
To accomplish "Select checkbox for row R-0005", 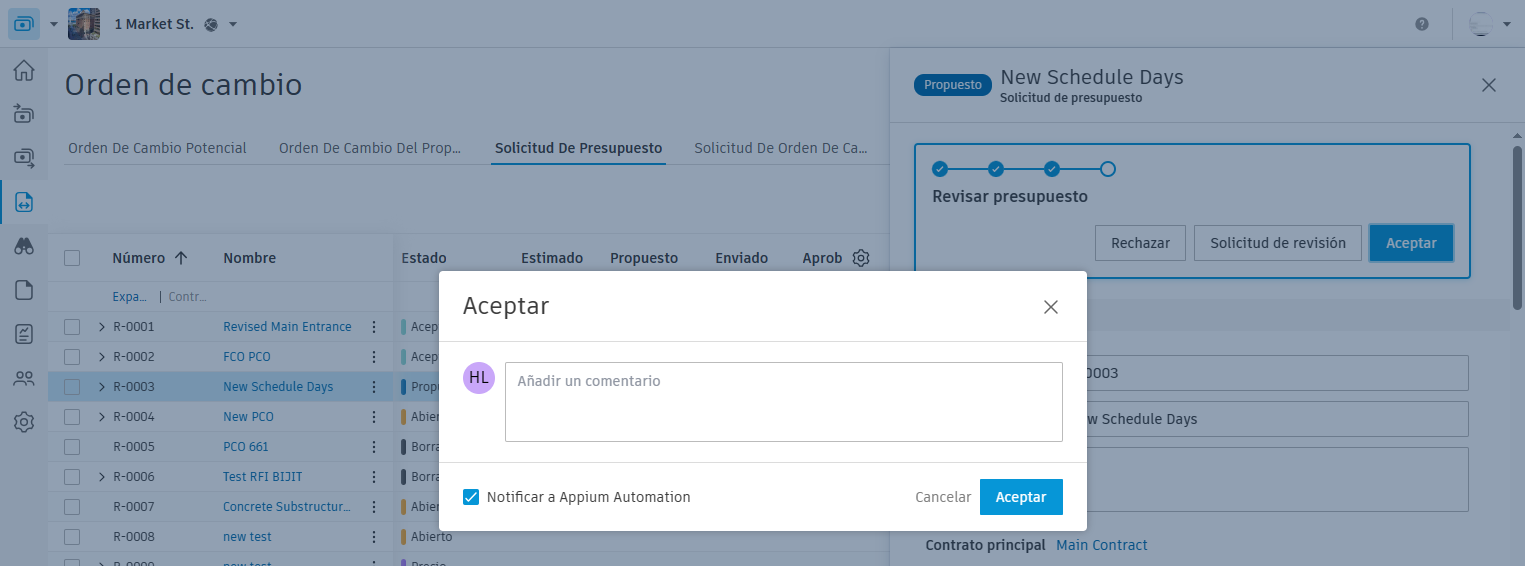I will tap(72, 447).
